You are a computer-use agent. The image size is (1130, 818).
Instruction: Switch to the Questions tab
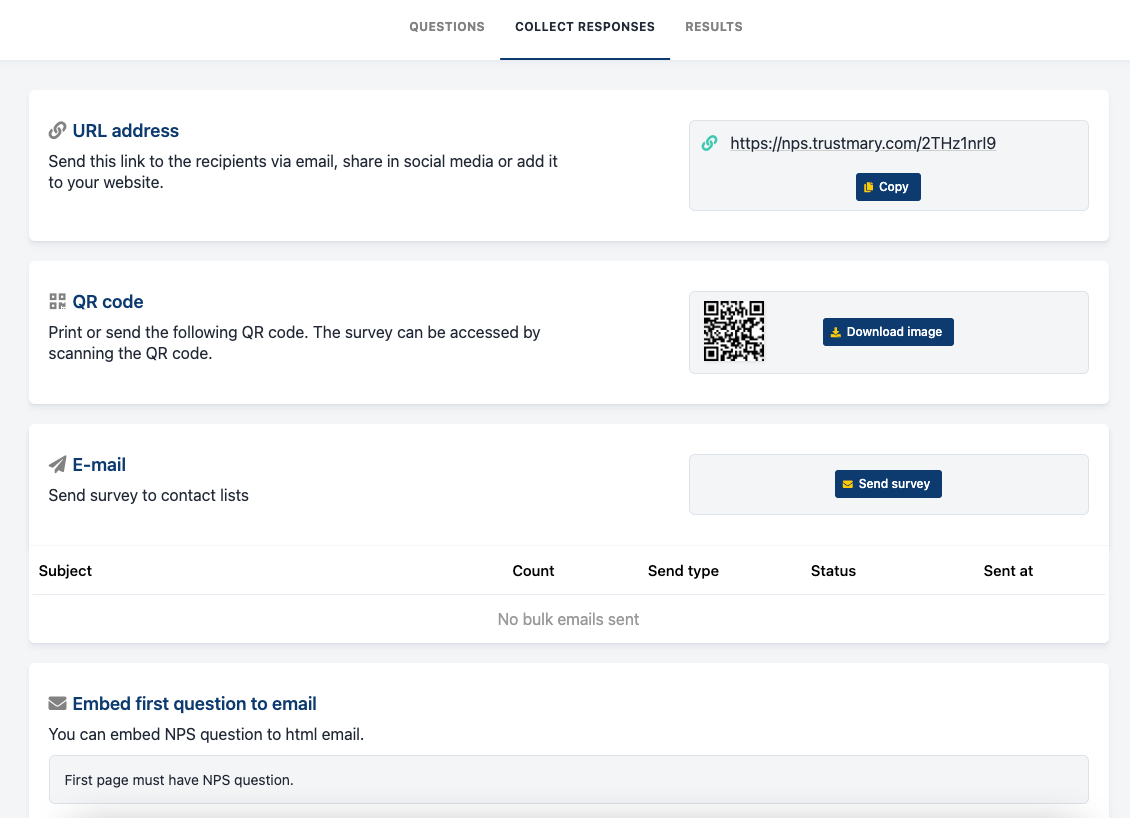[447, 27]
